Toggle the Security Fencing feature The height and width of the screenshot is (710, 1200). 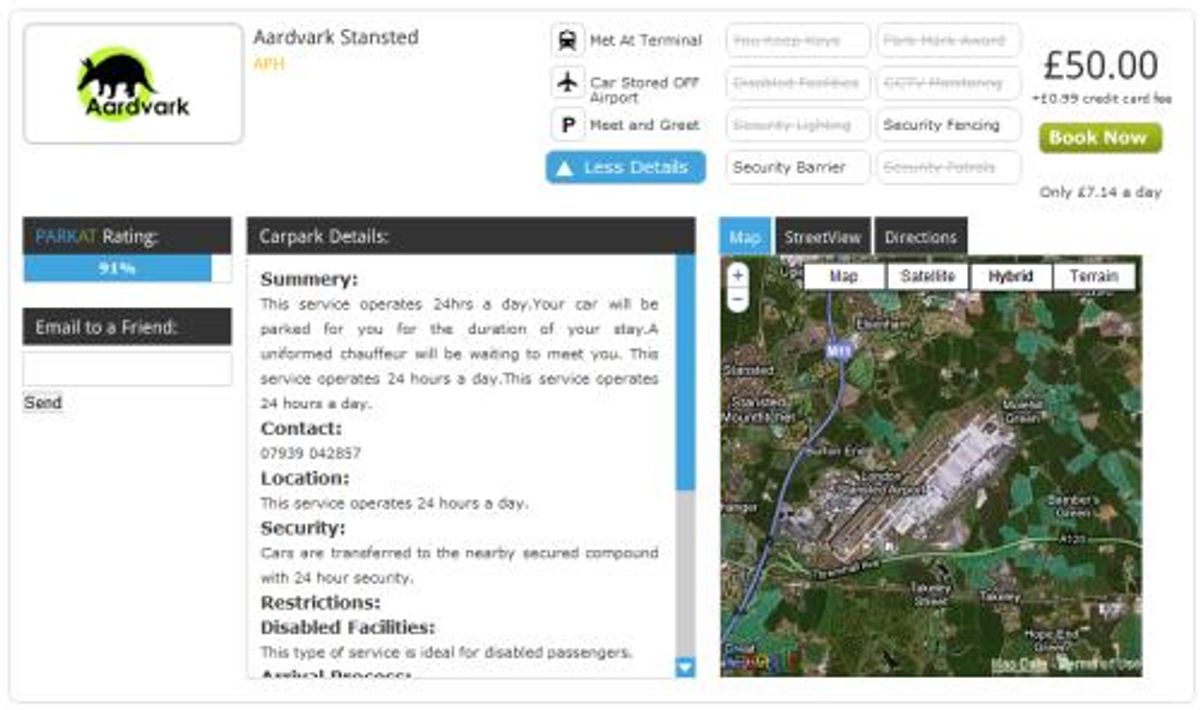tap(946, 125)
